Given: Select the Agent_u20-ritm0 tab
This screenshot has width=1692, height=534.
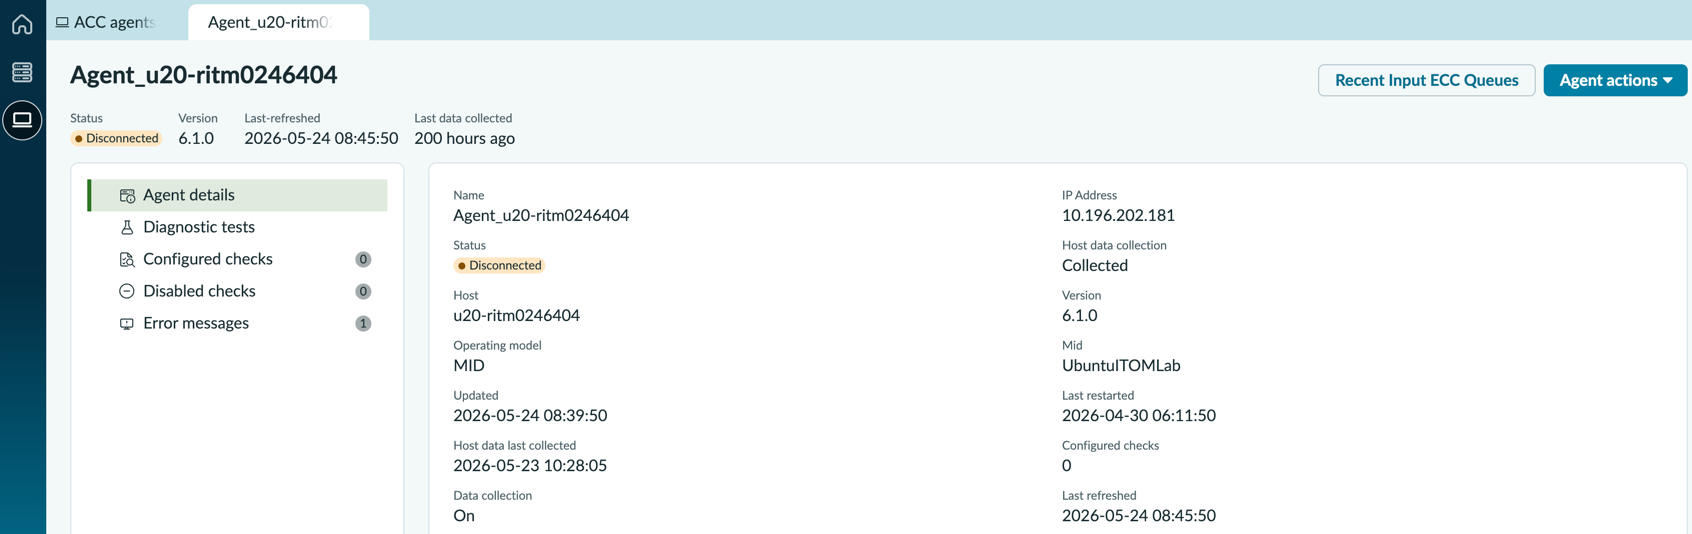Looking at the screenshot, I should (278, 22).
